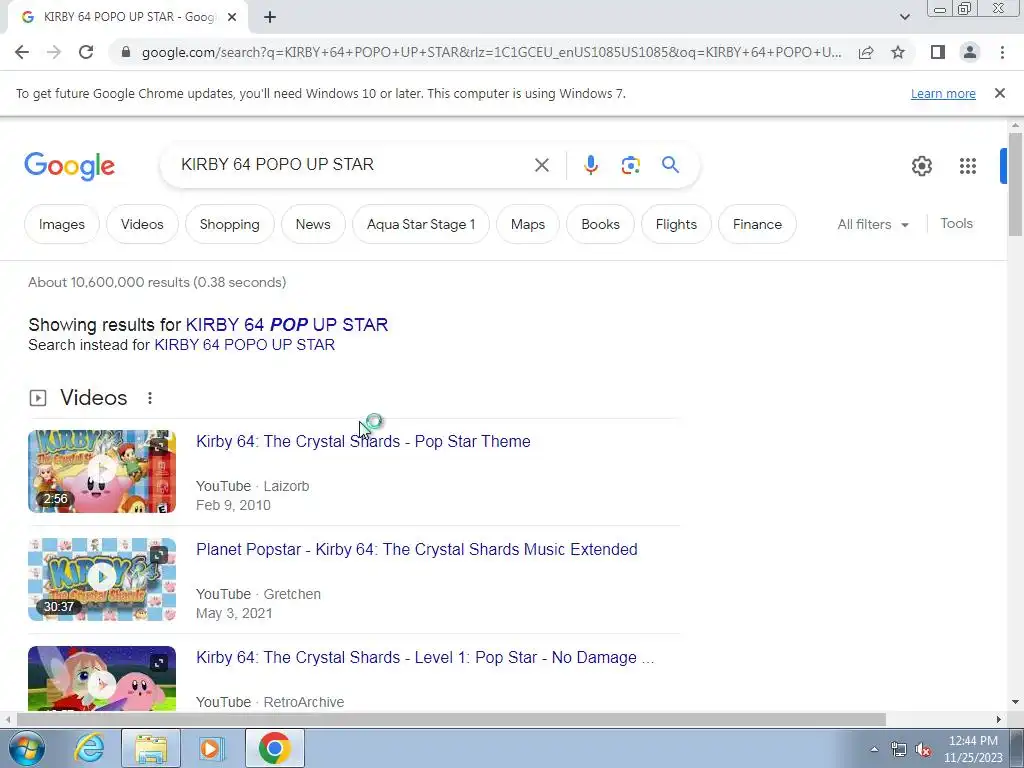
Task: Click the browser forward arrow
Action: (x=54, y=52)
